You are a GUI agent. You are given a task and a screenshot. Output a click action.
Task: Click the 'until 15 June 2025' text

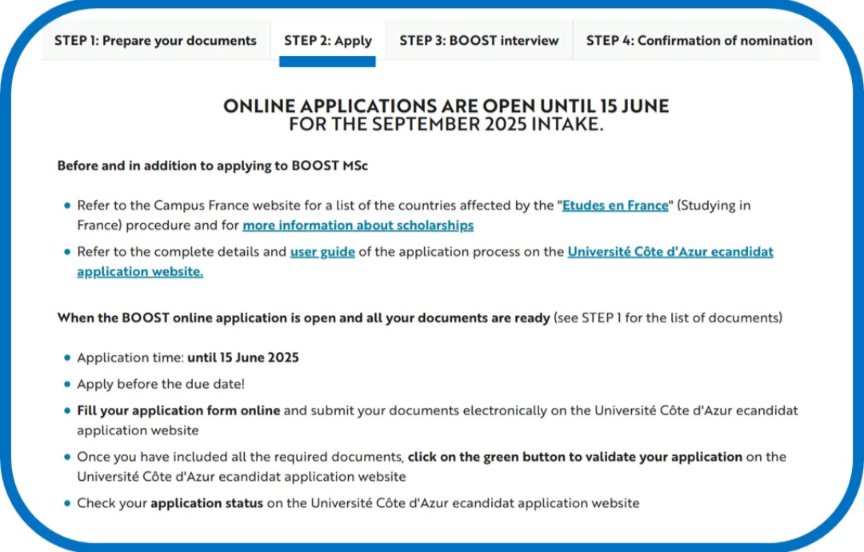click(243, 358)
